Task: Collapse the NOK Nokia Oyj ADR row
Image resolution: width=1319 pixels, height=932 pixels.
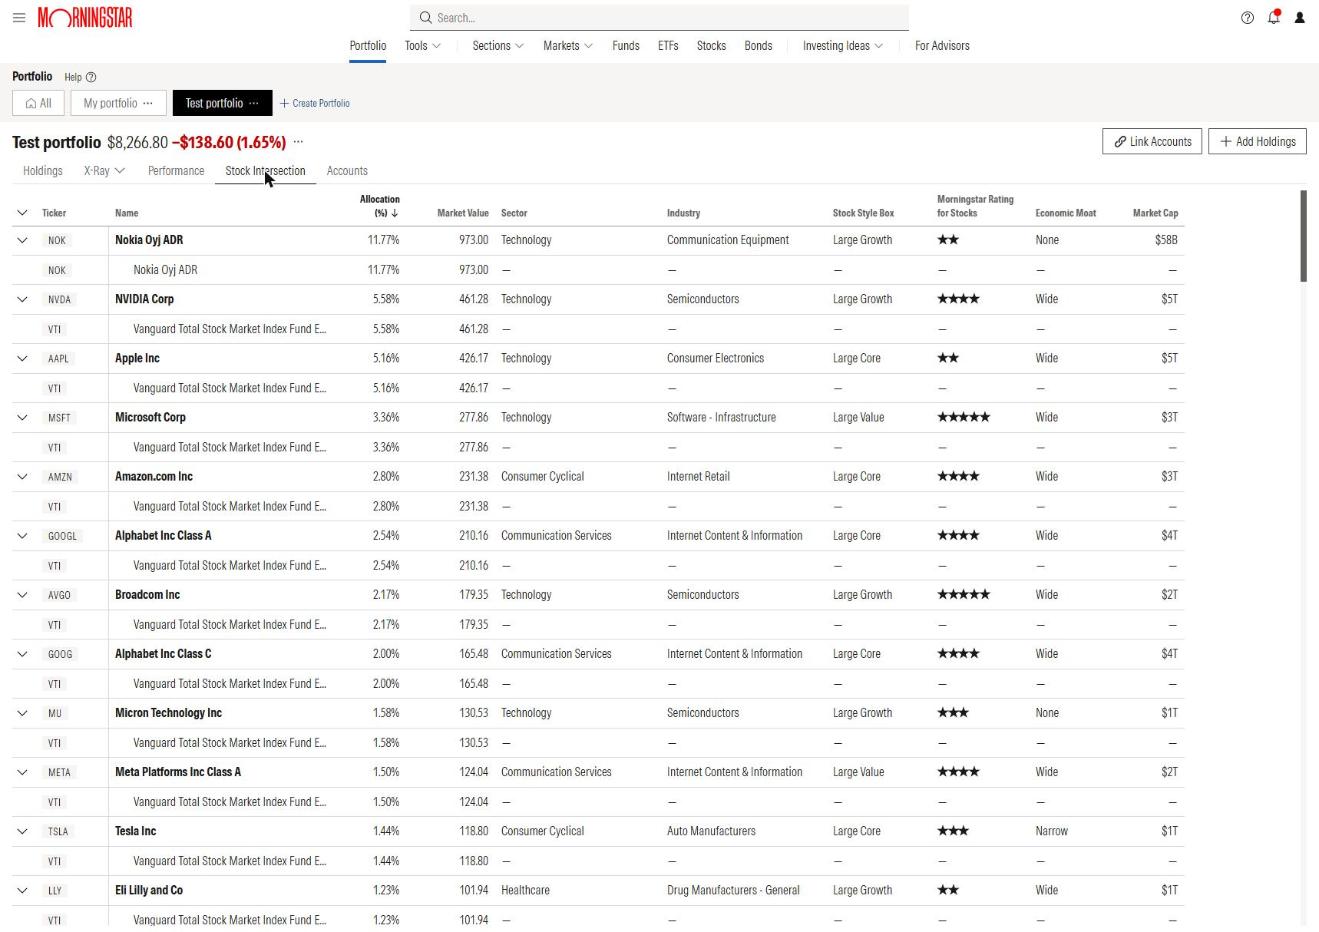Action: tap(22, 240)
